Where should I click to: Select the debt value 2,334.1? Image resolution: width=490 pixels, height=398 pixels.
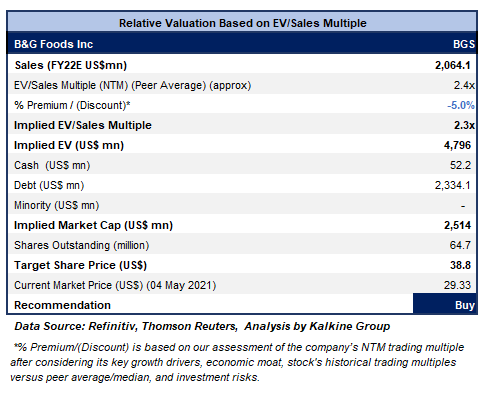point(453,185)
